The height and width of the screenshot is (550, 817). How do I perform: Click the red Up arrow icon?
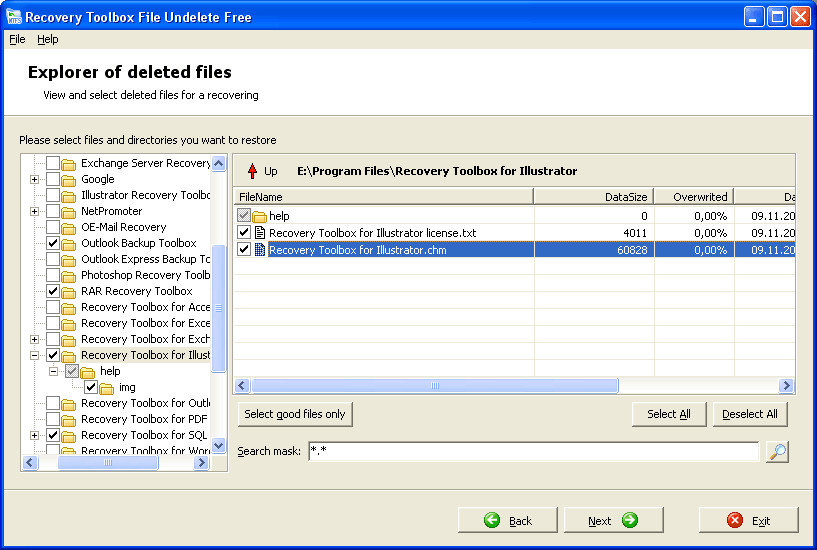click(x=252, y=171)
